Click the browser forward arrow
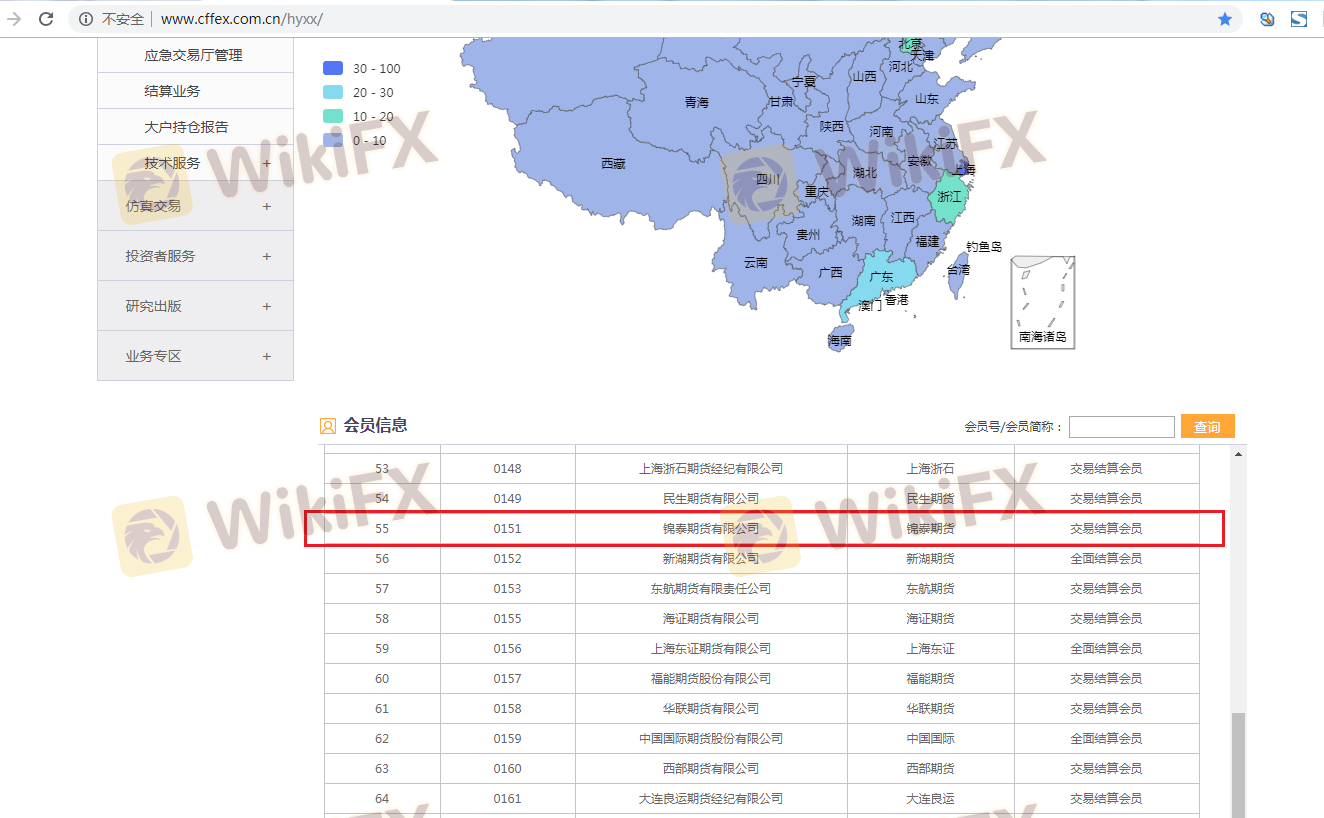 pos(14,19)
